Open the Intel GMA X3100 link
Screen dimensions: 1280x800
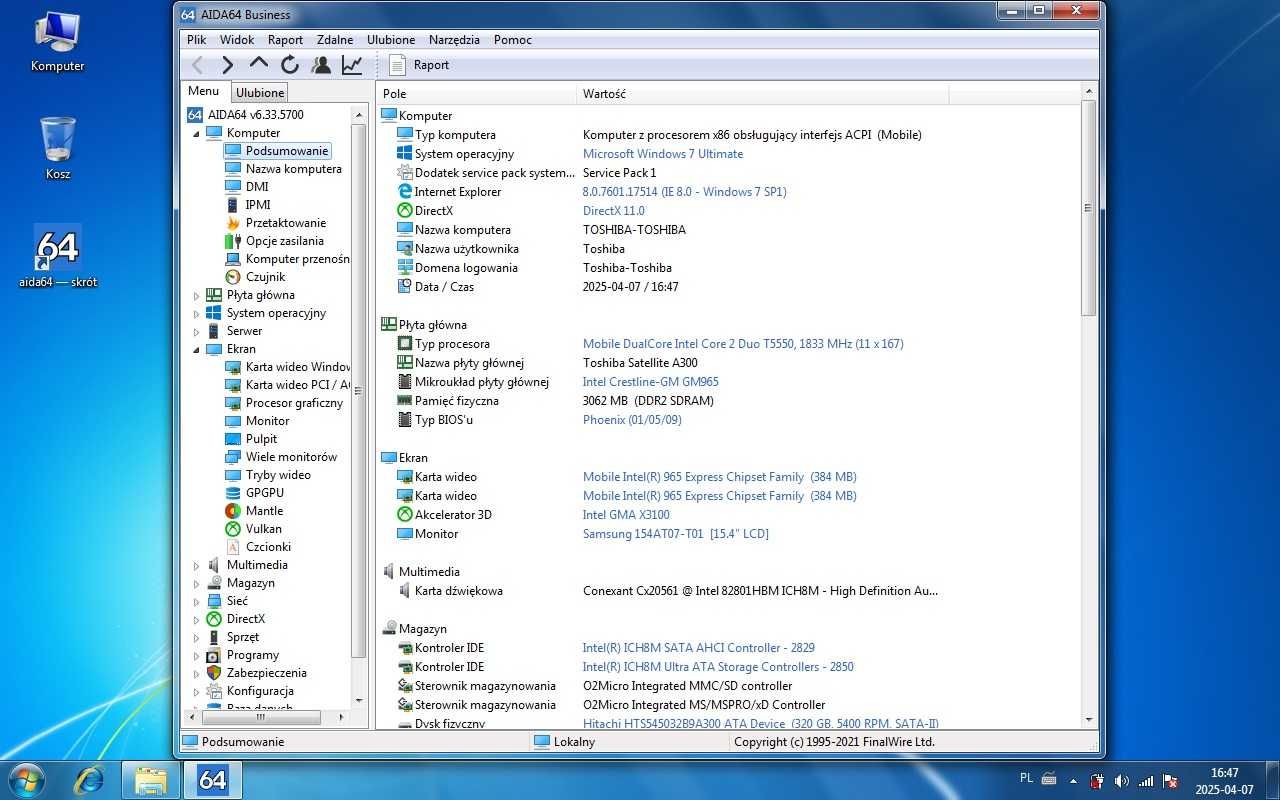[x=626, y=515]
